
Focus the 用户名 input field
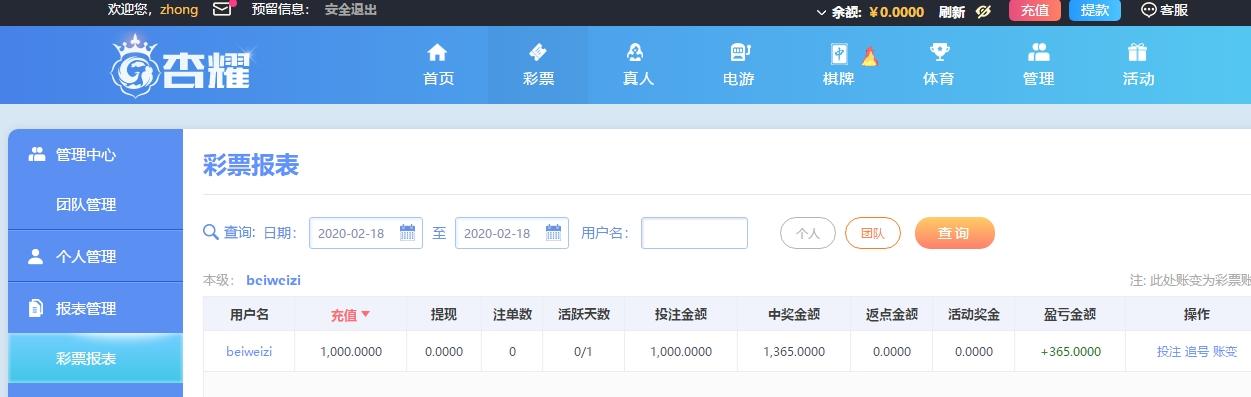point(694,233)
